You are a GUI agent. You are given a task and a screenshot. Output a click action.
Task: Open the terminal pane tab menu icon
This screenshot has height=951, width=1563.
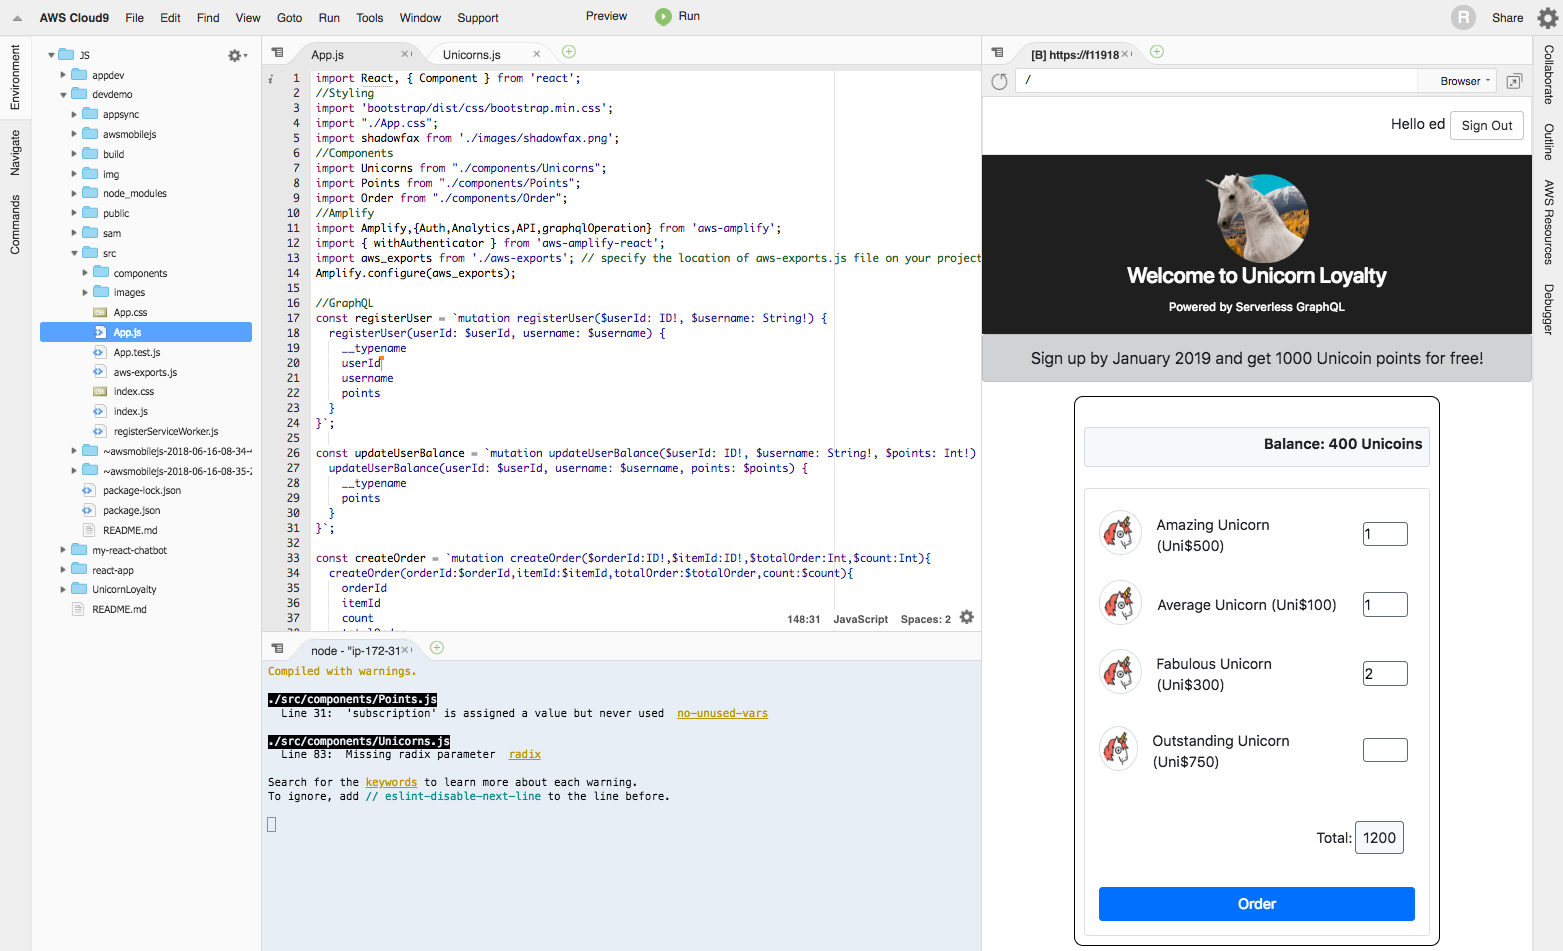click(278, 649)
